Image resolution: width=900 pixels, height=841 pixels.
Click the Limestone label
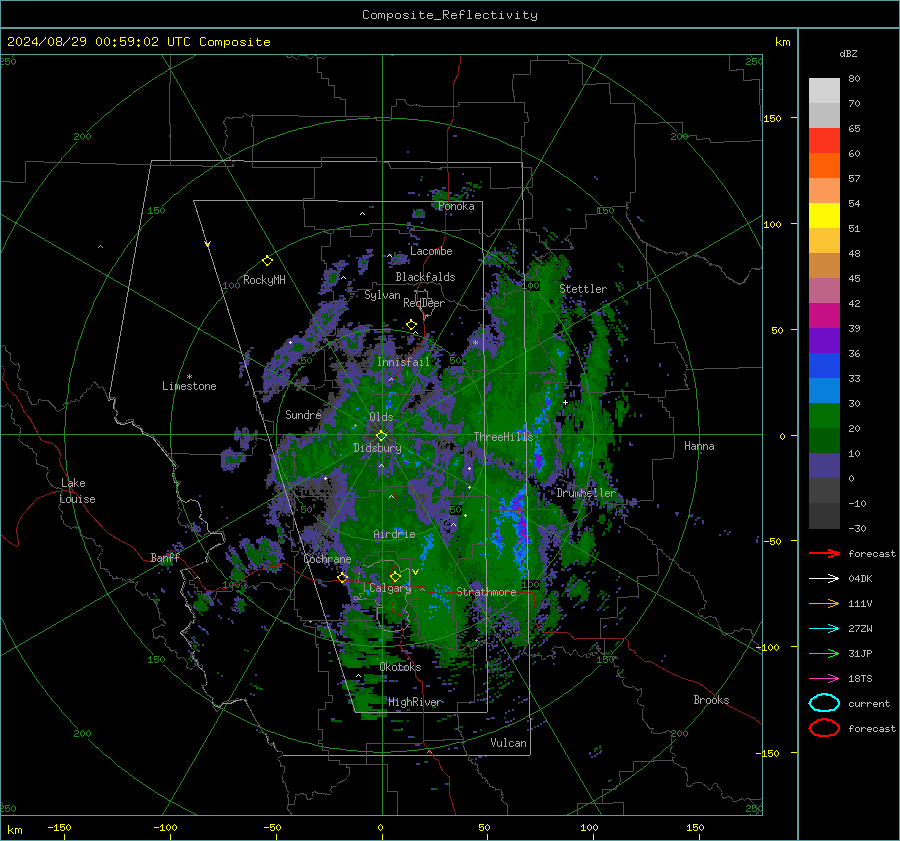(x=189, y=386)
